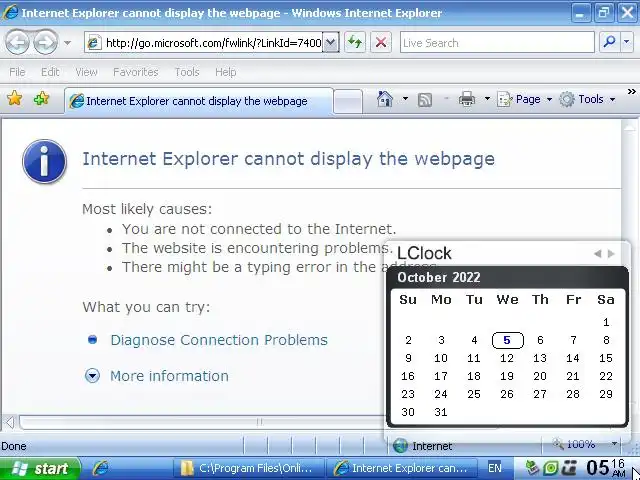Click the first system tray icon

pyautogui.click(x=531, y=468)
